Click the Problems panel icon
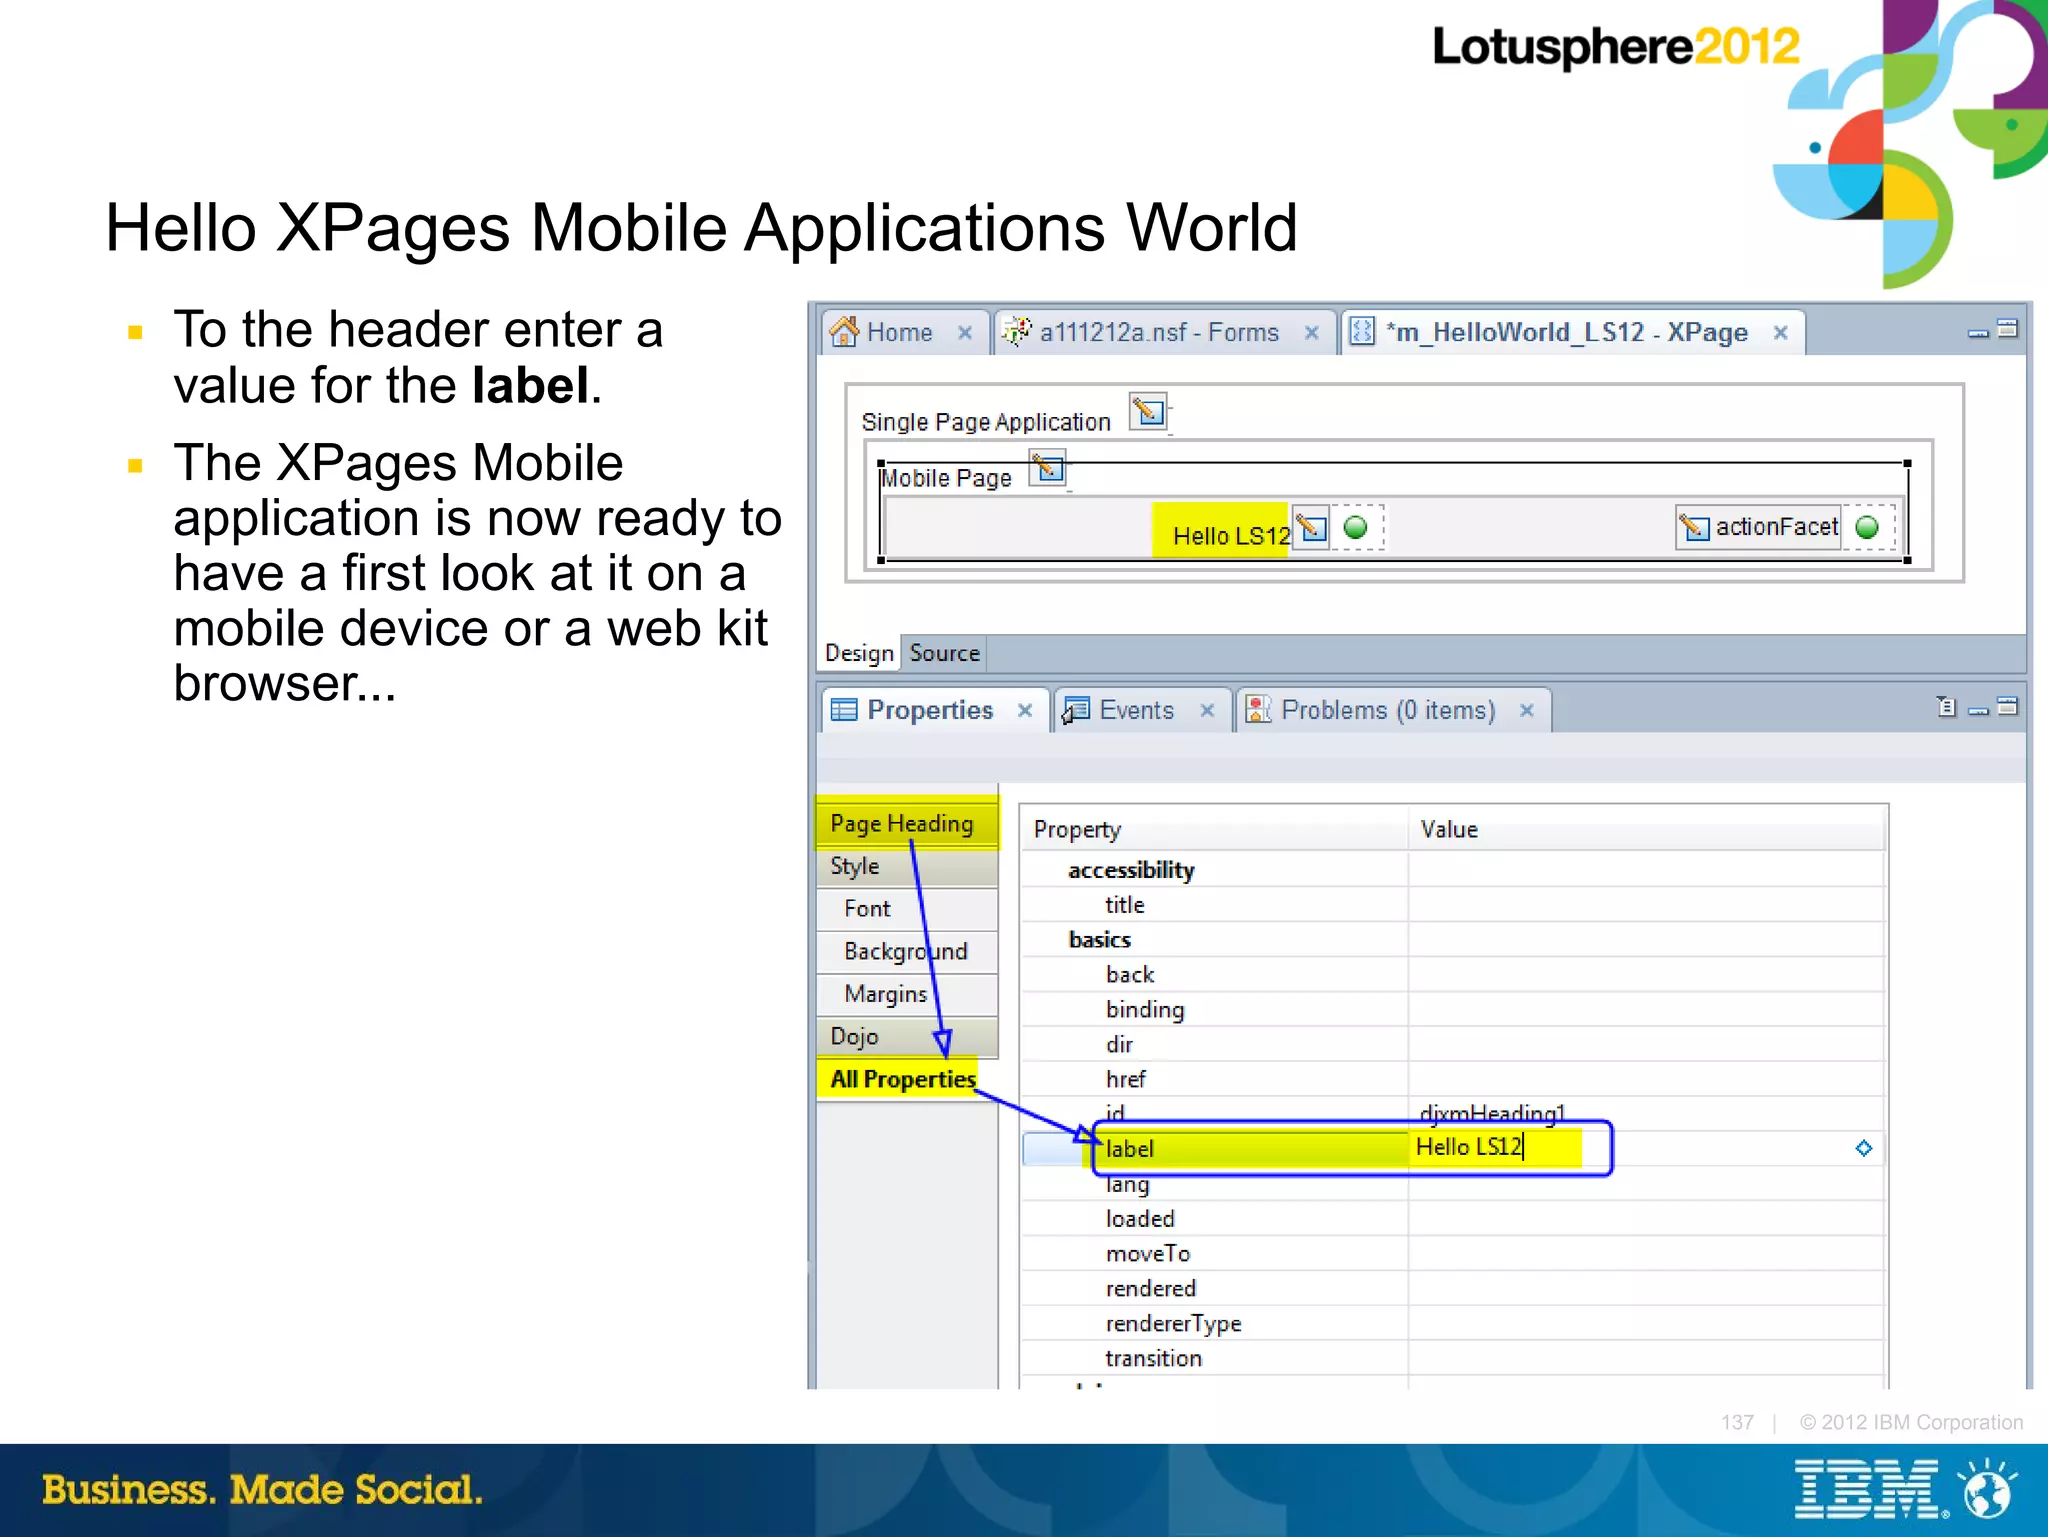Screen dimensions: 2048x1537 (1258, 709)
